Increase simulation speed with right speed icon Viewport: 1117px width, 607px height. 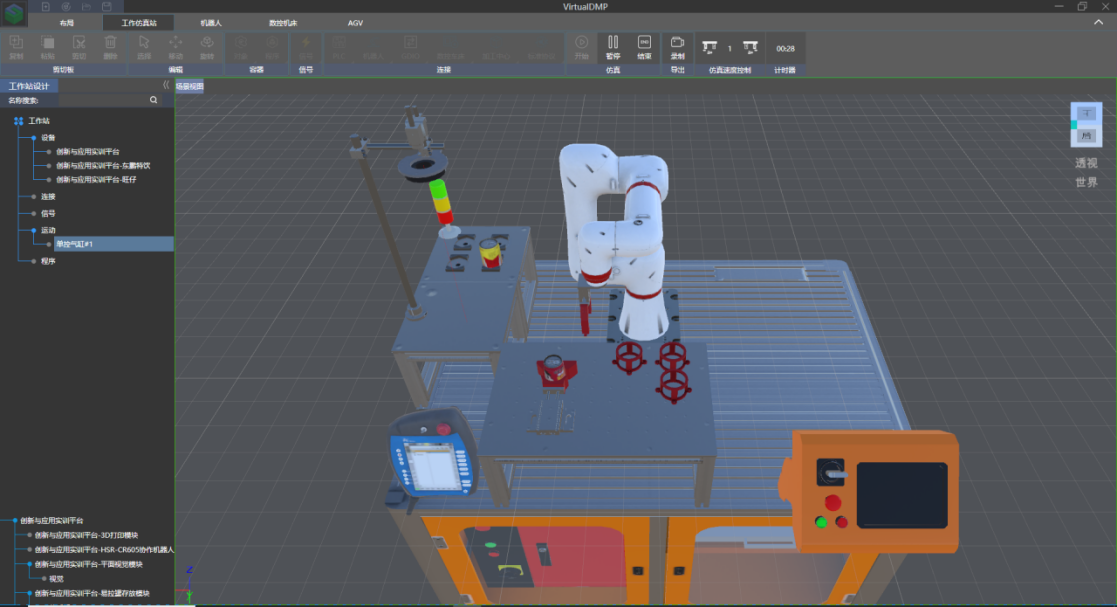[x=750, y=48]
